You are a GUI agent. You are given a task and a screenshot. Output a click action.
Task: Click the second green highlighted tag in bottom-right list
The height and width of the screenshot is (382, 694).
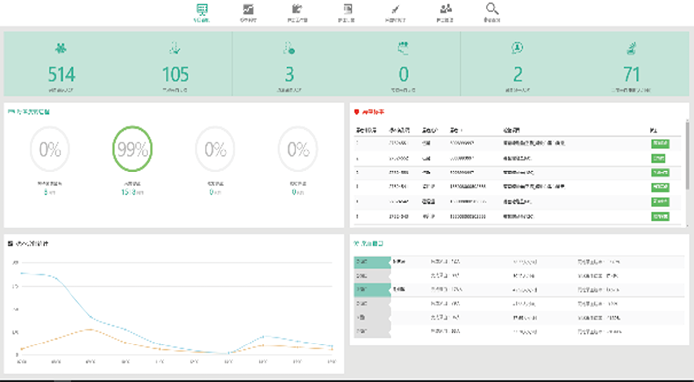372,290
